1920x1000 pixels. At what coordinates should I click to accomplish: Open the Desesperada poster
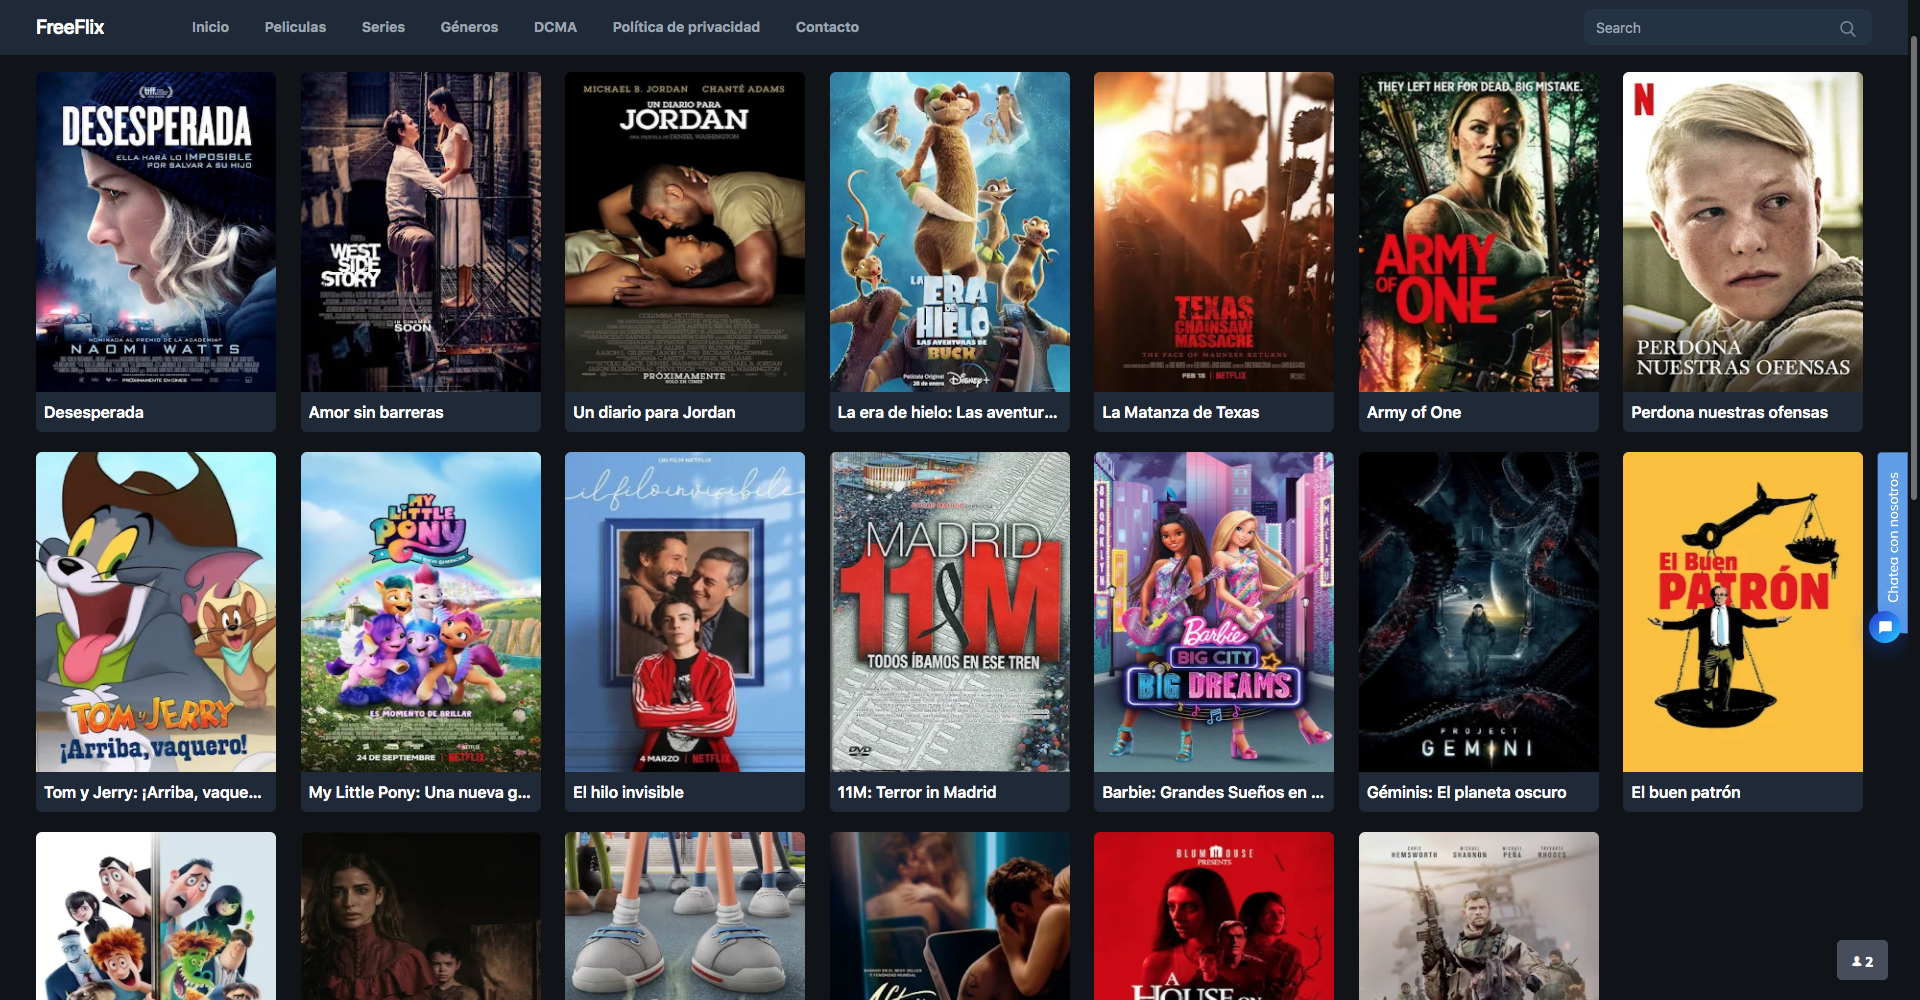point(156,232)
